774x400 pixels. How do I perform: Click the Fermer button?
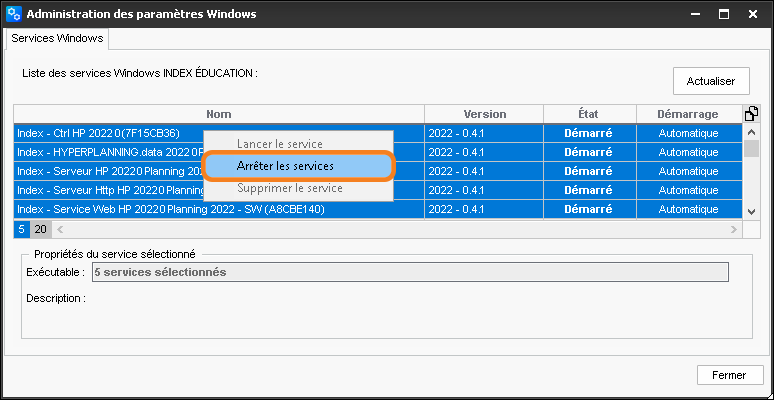point(729,375)
